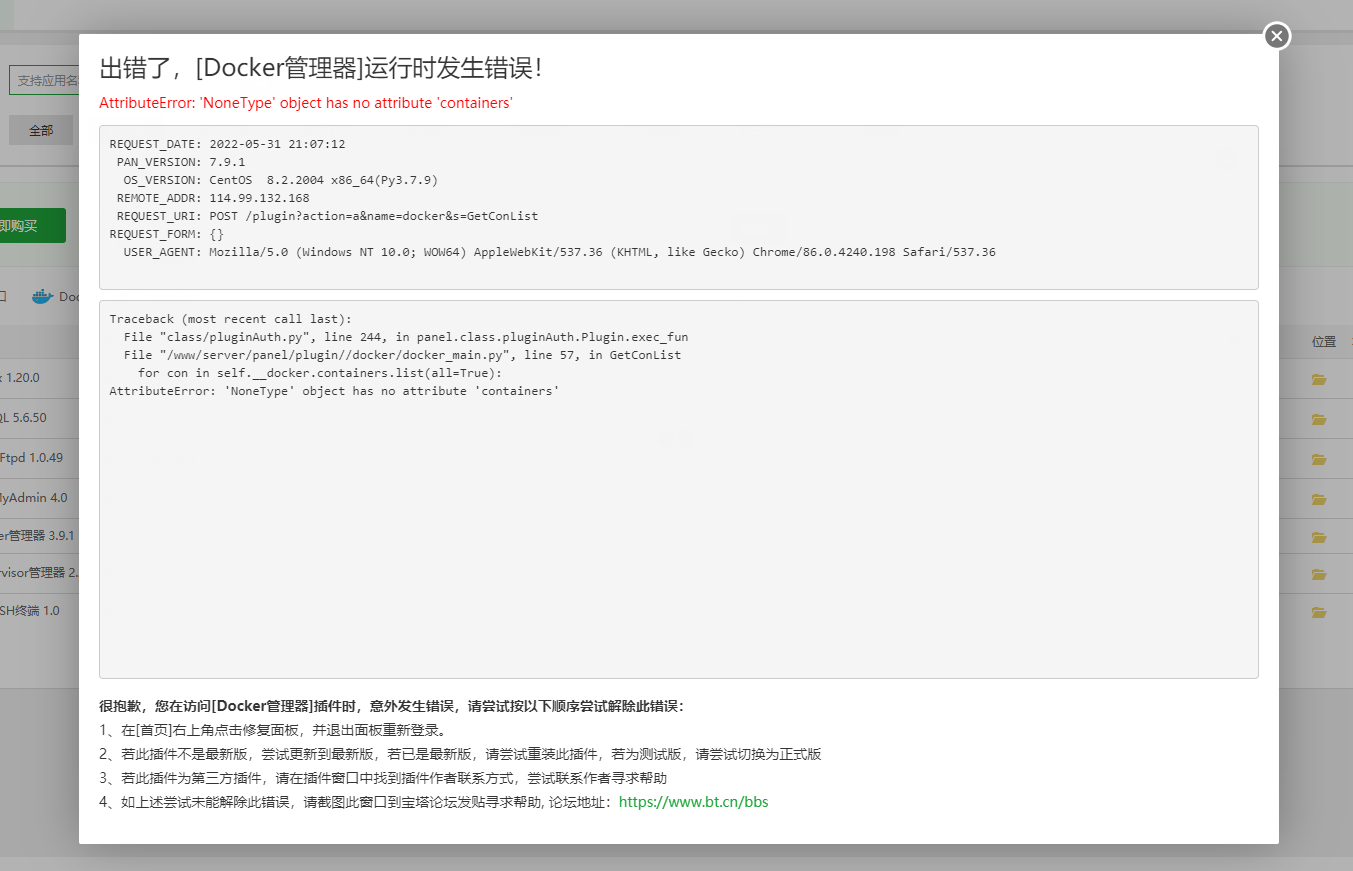Click the SH终端 1.0 row name
This screenshot has width=1353, height=871.
pyautogui.click(x=30, y=611)
